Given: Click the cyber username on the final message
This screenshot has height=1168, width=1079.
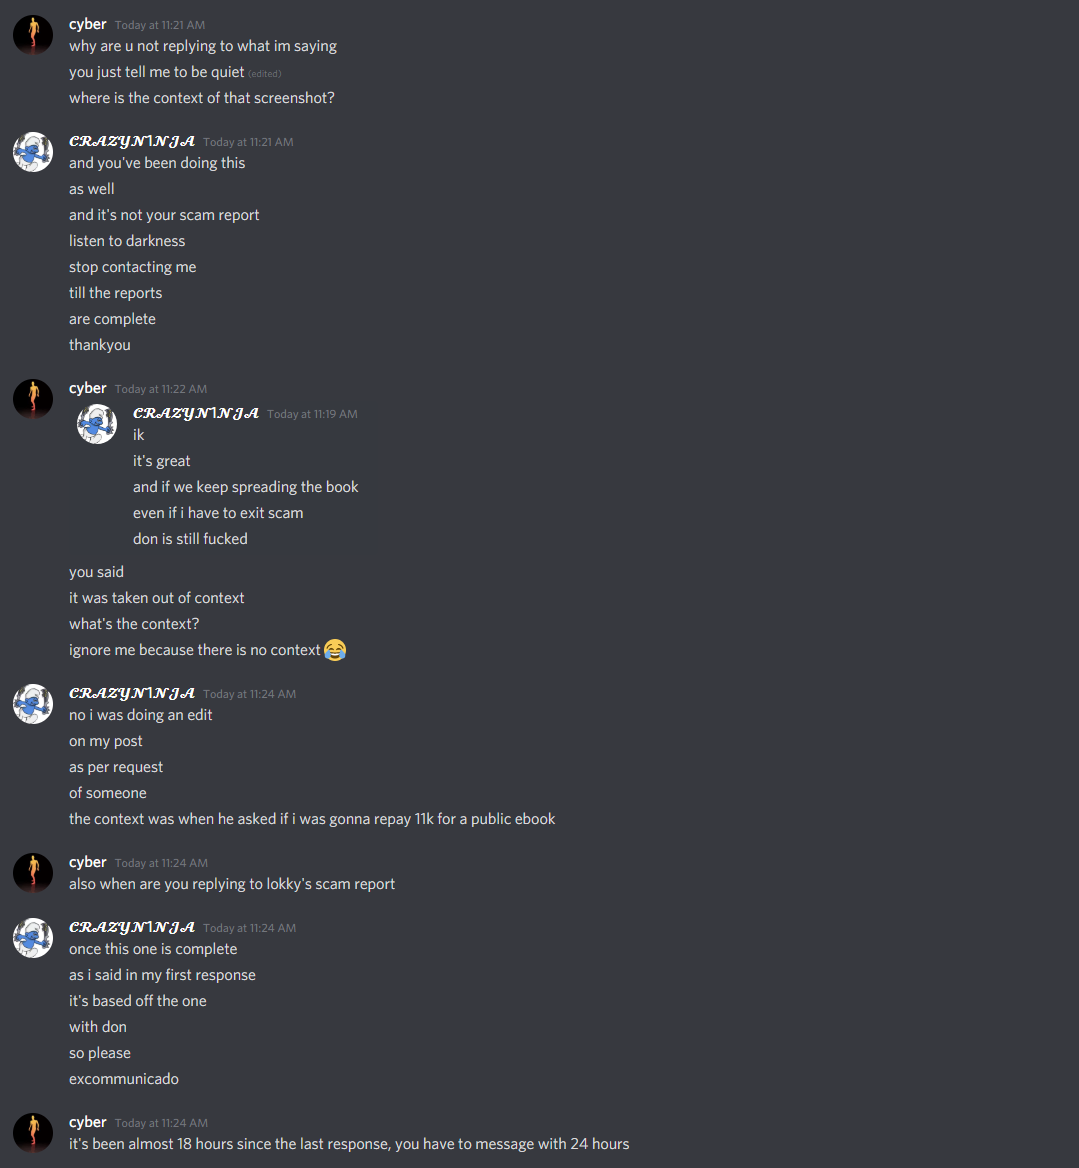Looking at the screenshot, I should click(88, 1122).
